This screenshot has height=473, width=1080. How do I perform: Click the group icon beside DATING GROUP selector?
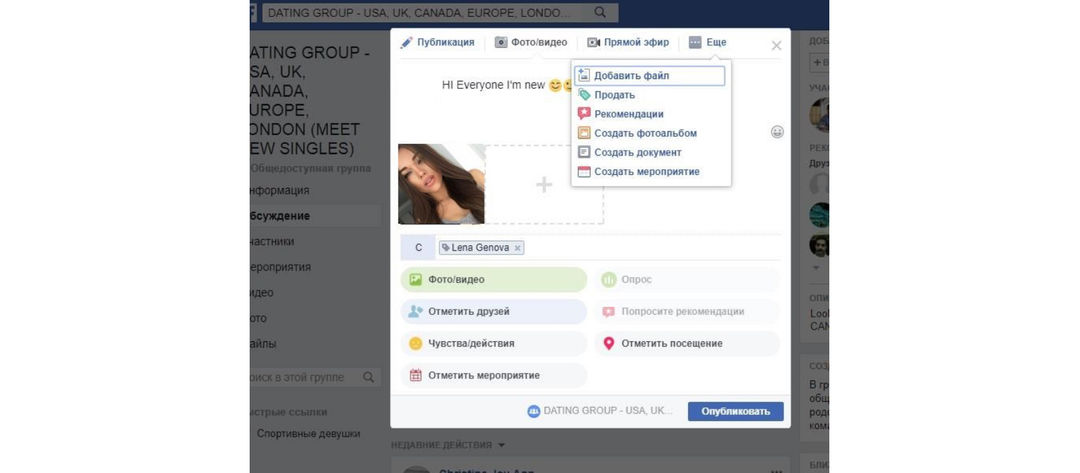click(533, 412)
